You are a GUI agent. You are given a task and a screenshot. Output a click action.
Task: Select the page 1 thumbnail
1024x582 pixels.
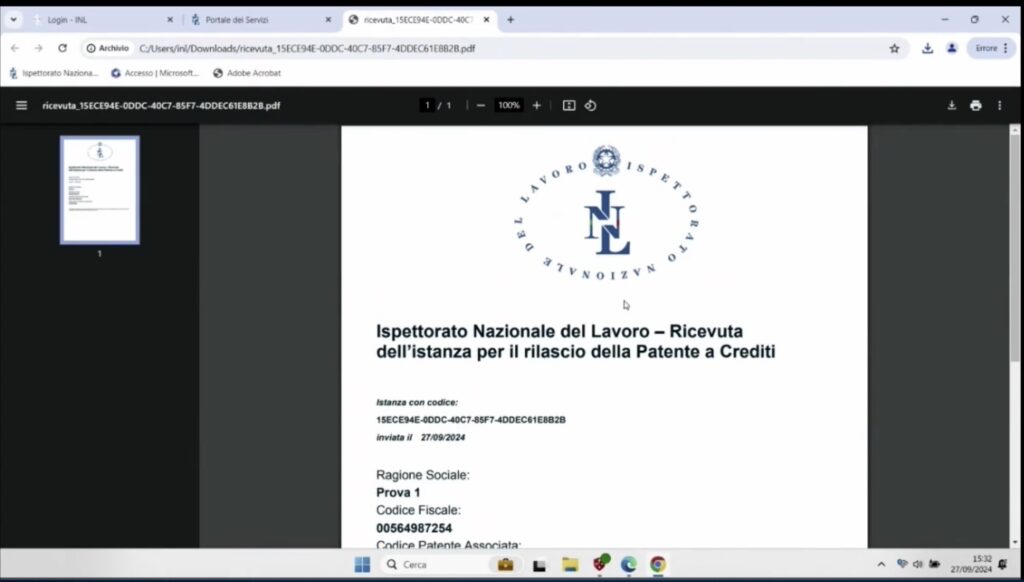point(100,190)
